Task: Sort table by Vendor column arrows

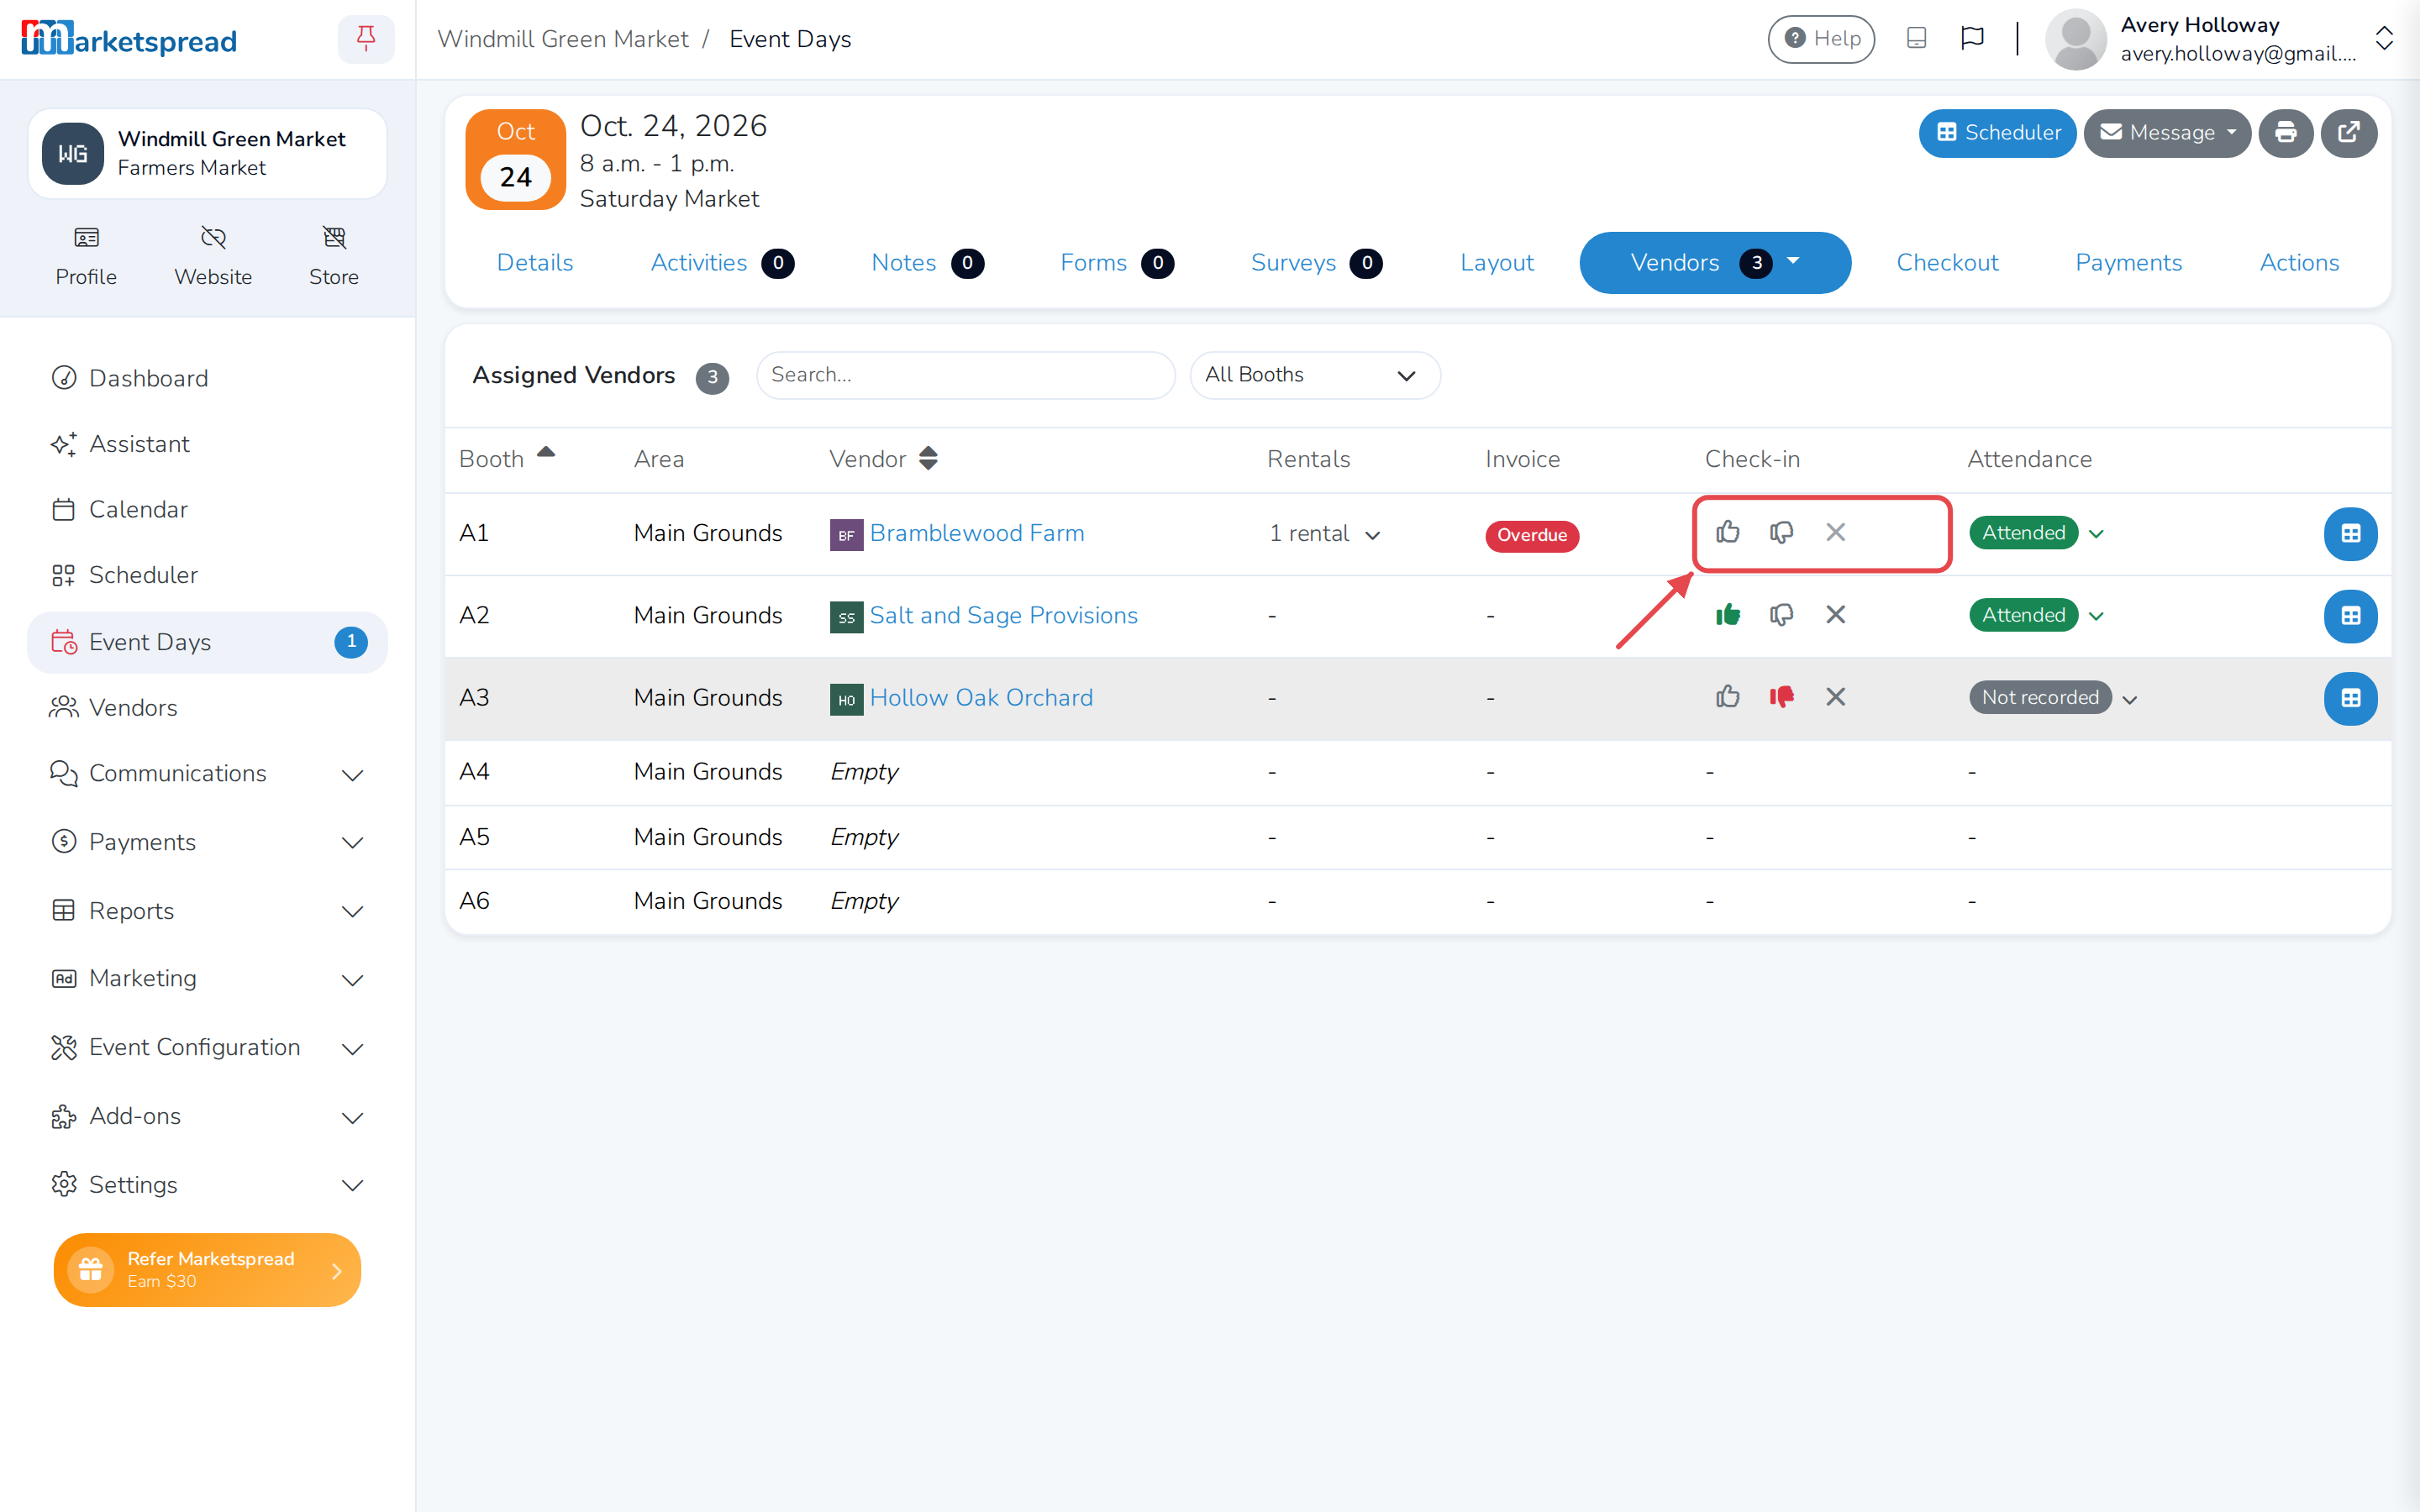Action: coord(928,458)
